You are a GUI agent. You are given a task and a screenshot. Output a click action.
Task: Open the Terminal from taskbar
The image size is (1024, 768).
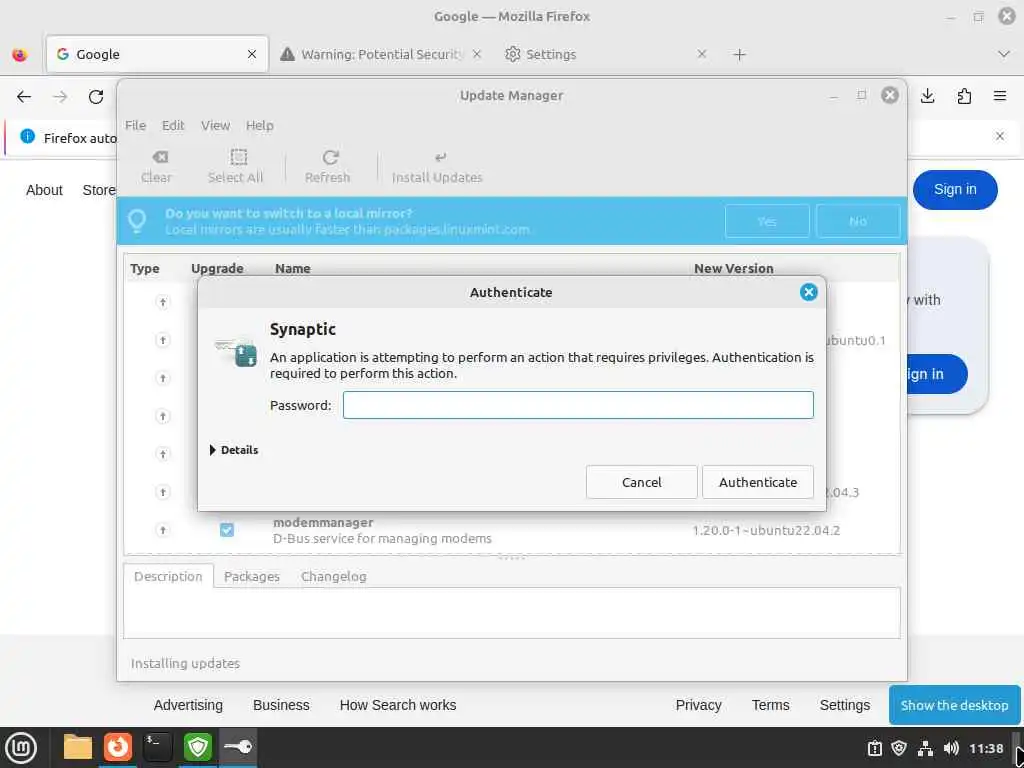click(x=157, y=748)
